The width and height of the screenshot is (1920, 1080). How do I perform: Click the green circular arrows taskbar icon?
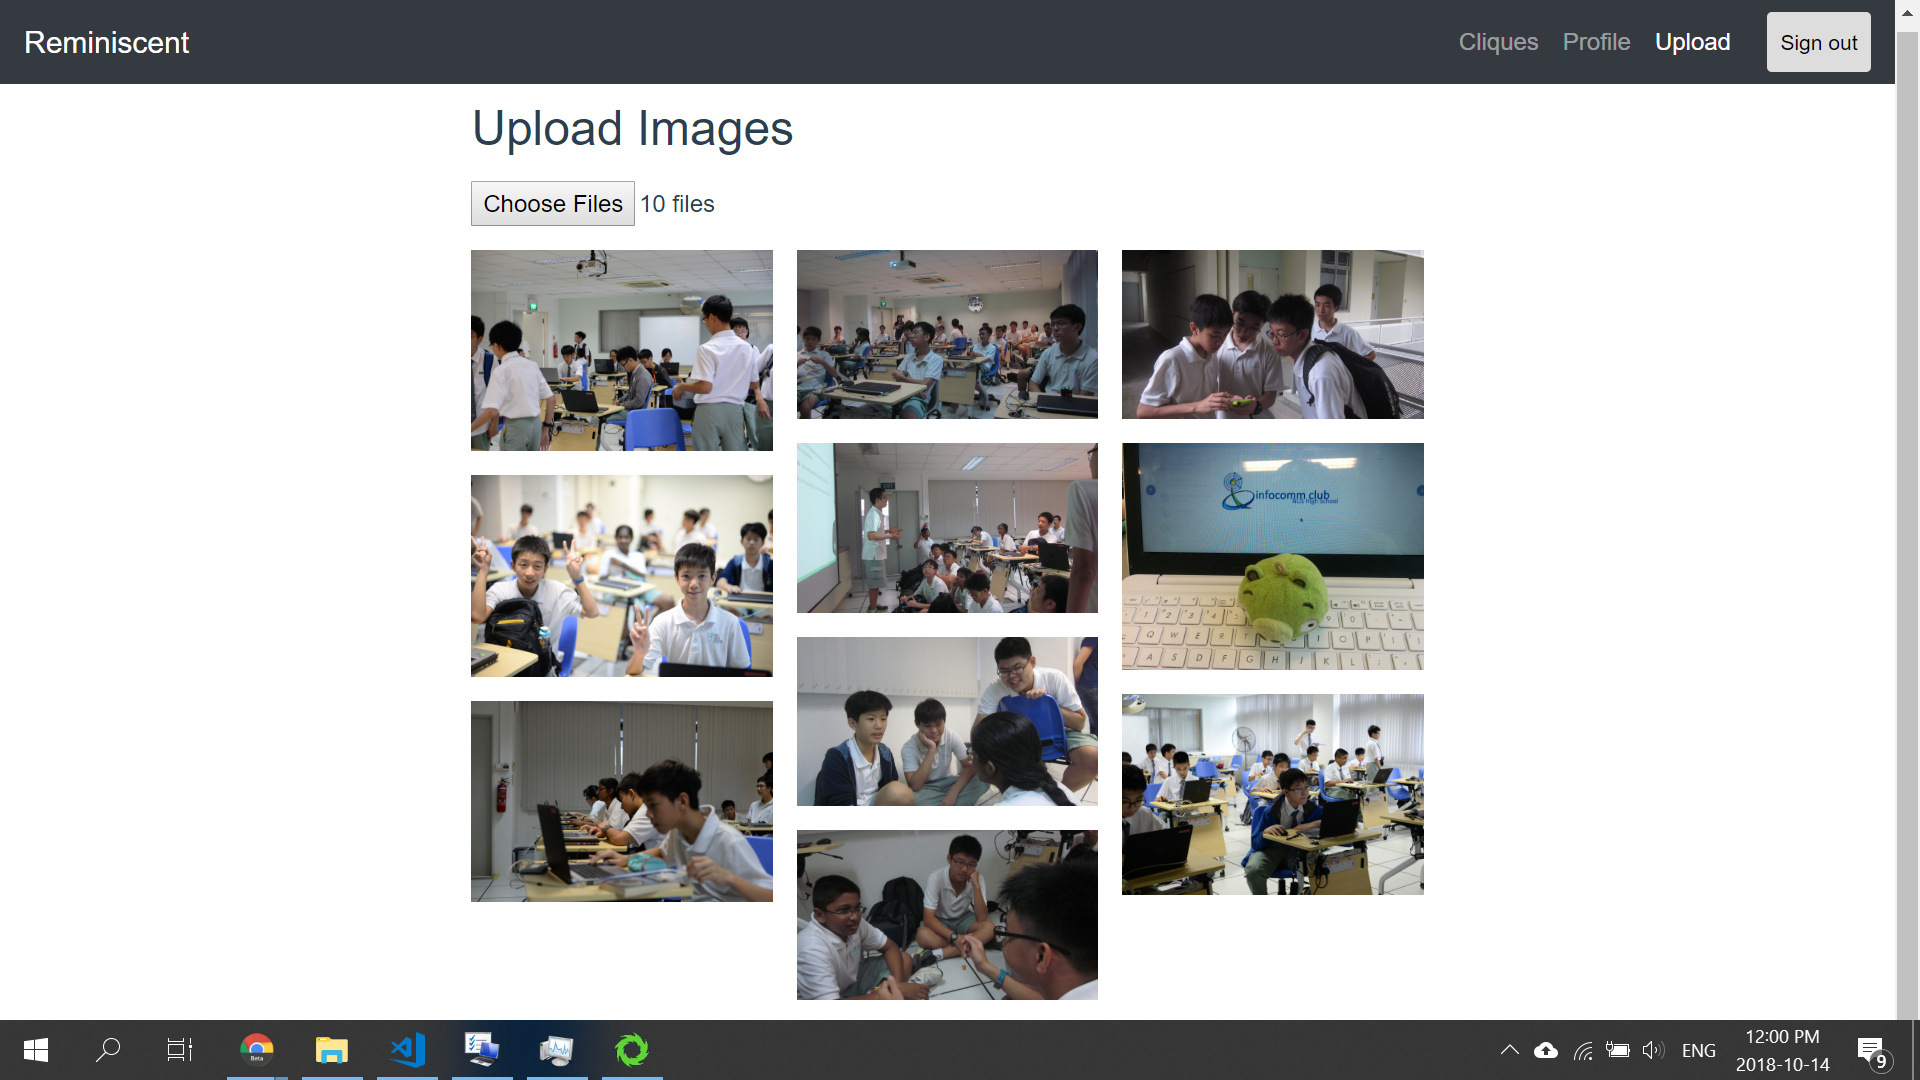coord(632,1050)
